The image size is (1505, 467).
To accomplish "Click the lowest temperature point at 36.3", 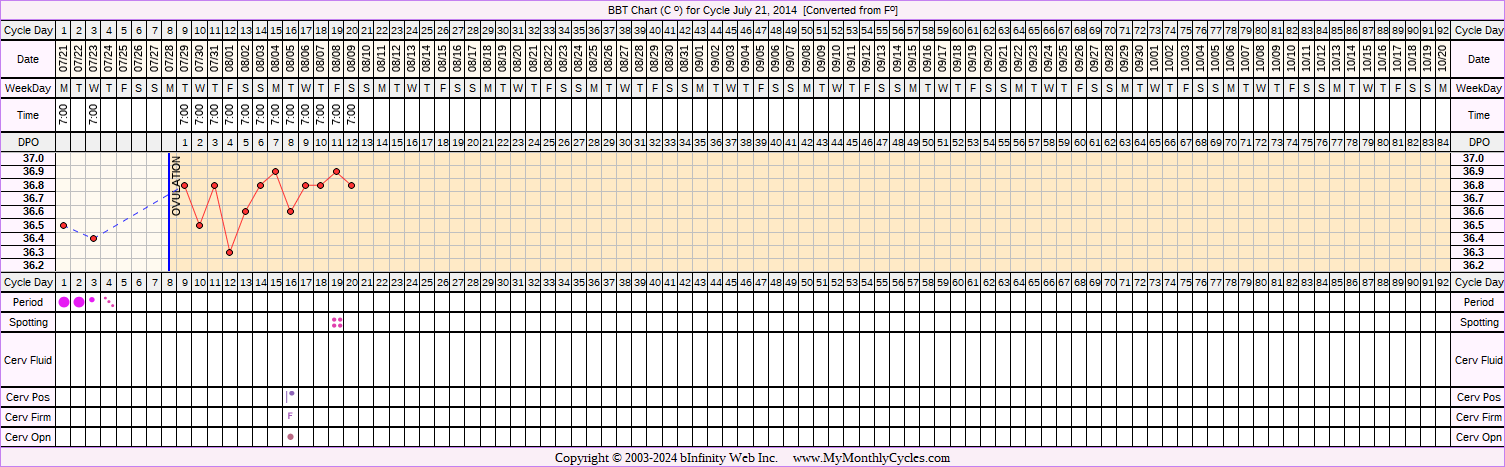I will click(230, 252).
